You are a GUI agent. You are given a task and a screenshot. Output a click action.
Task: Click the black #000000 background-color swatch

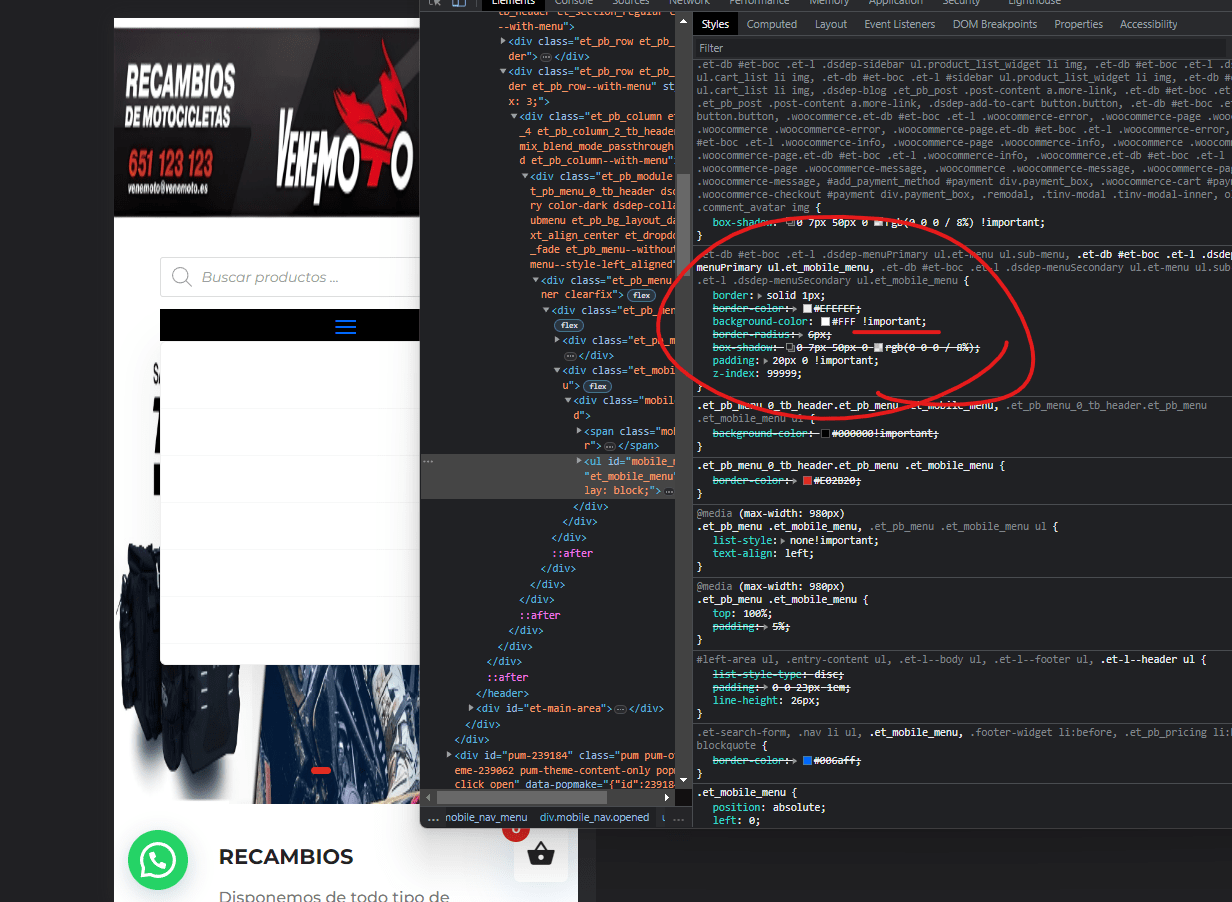tap(825, 433)
